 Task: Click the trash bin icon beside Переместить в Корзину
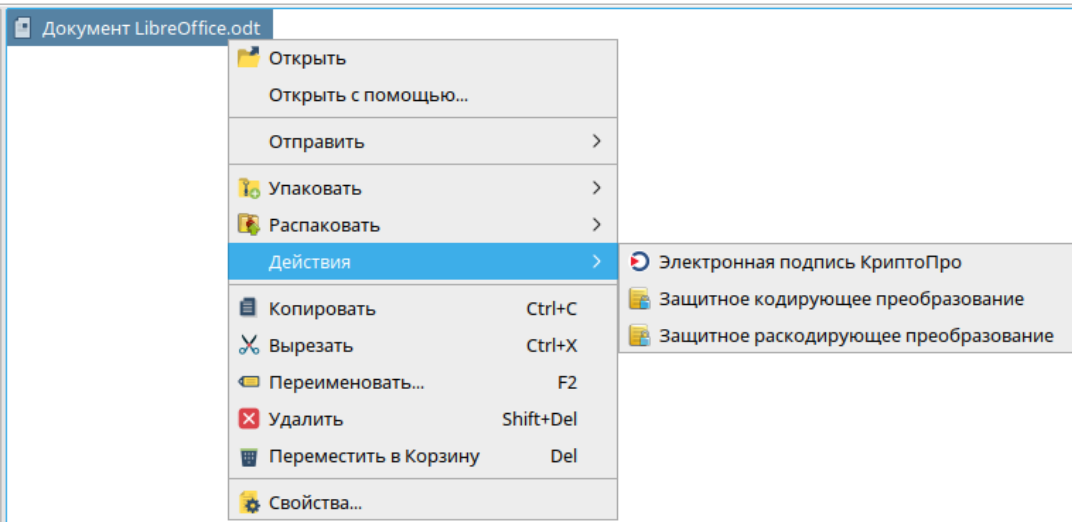(249, 456)
